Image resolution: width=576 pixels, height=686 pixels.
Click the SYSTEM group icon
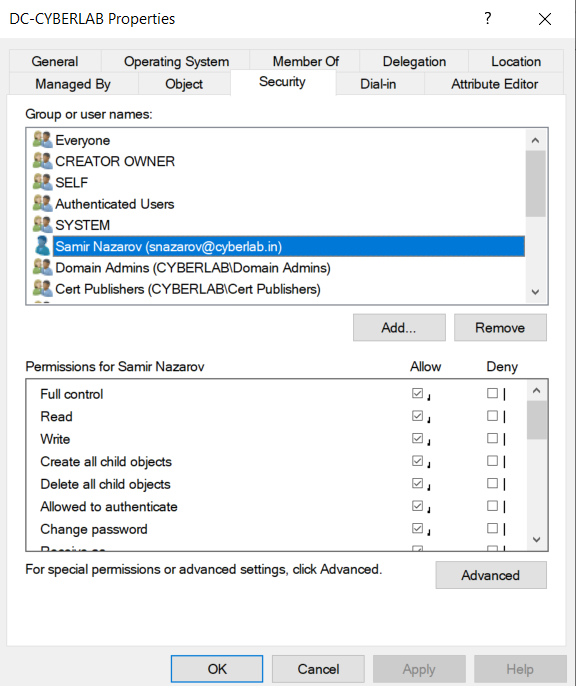42,225
